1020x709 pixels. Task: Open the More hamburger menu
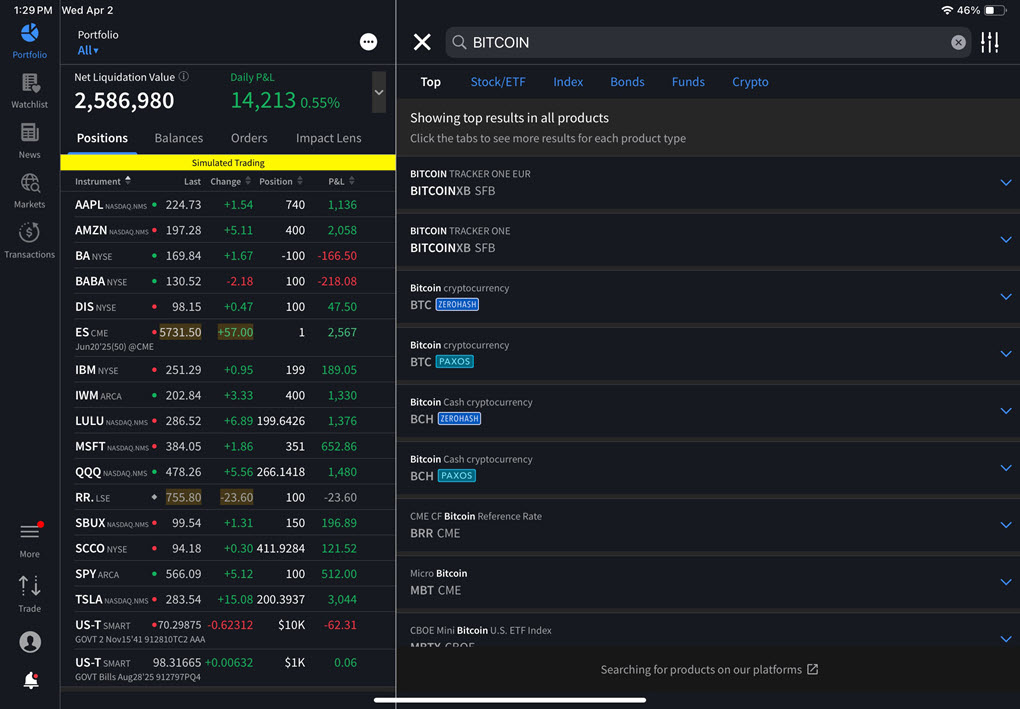click(30, 533)
